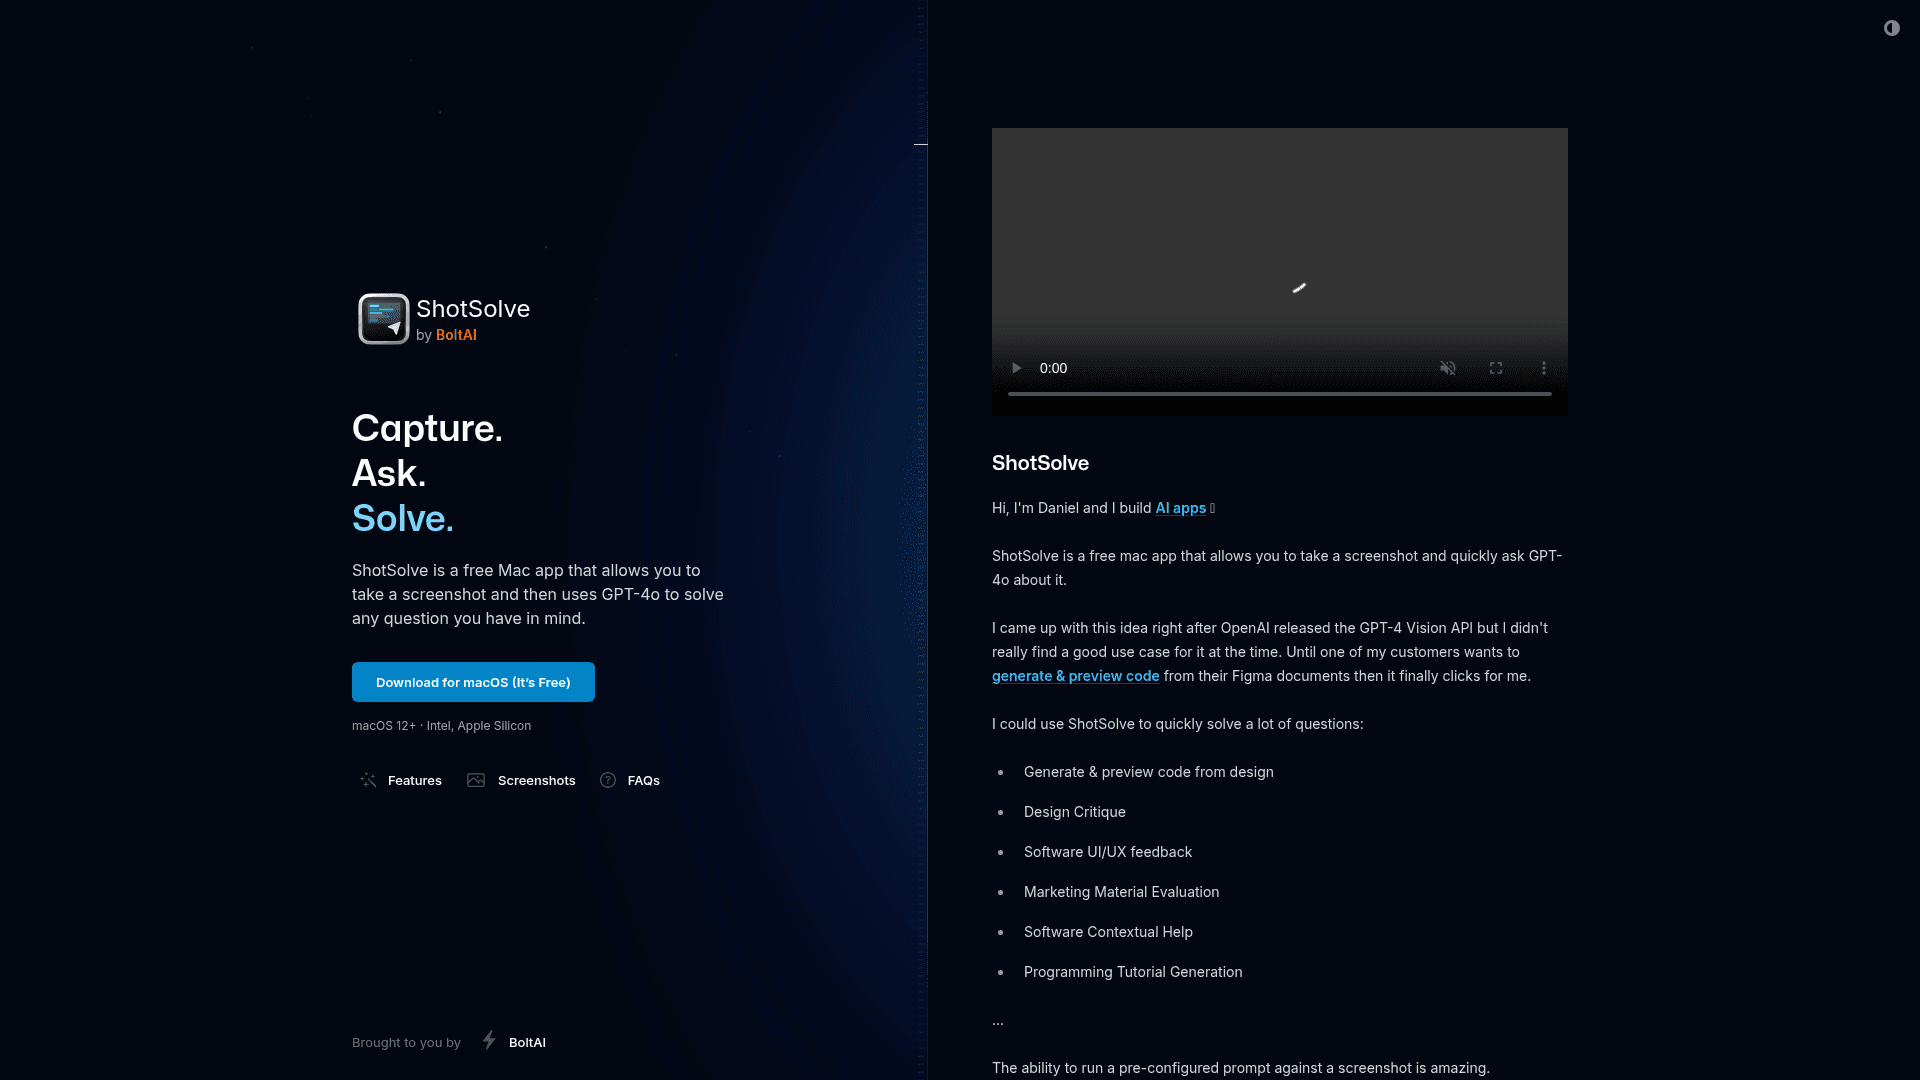Open video more options menu
This screenshot has height=1080, width=1920.
point(1544,368)
